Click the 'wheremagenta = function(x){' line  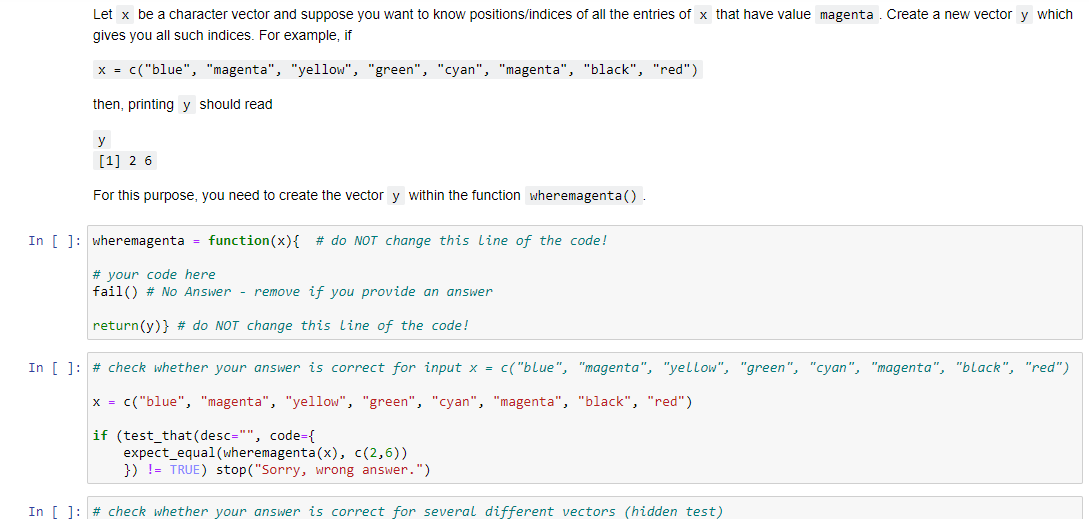pos(350,241)
